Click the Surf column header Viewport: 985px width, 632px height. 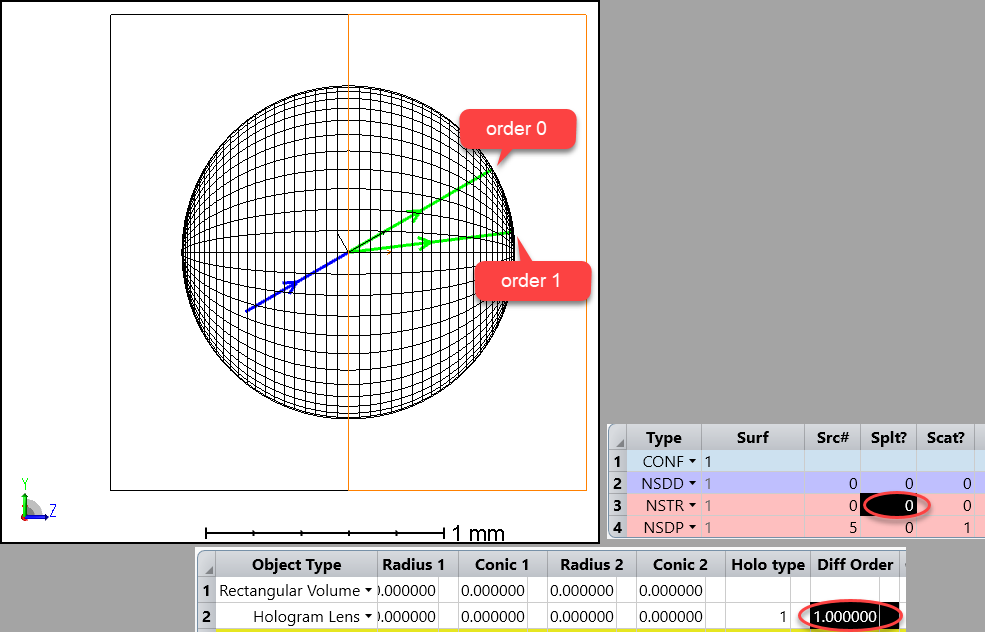point(753,437)
